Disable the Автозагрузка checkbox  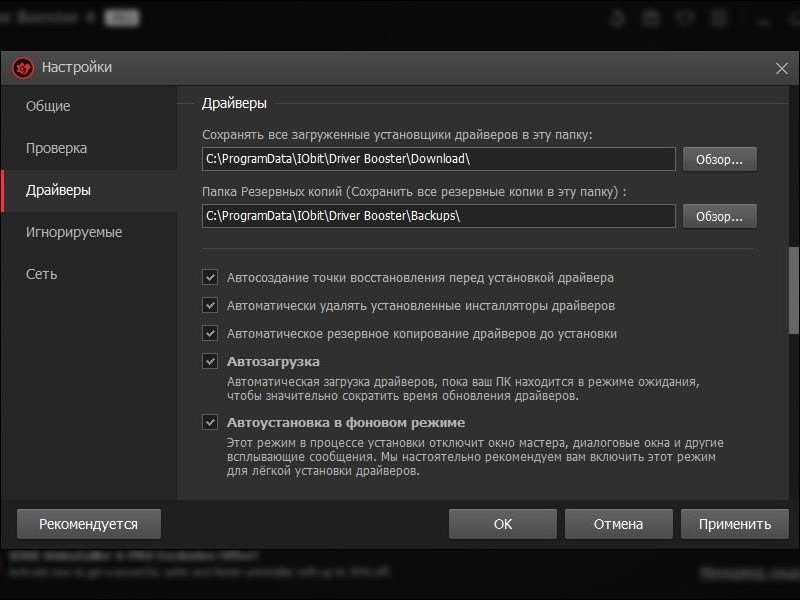tap(210, 362)
